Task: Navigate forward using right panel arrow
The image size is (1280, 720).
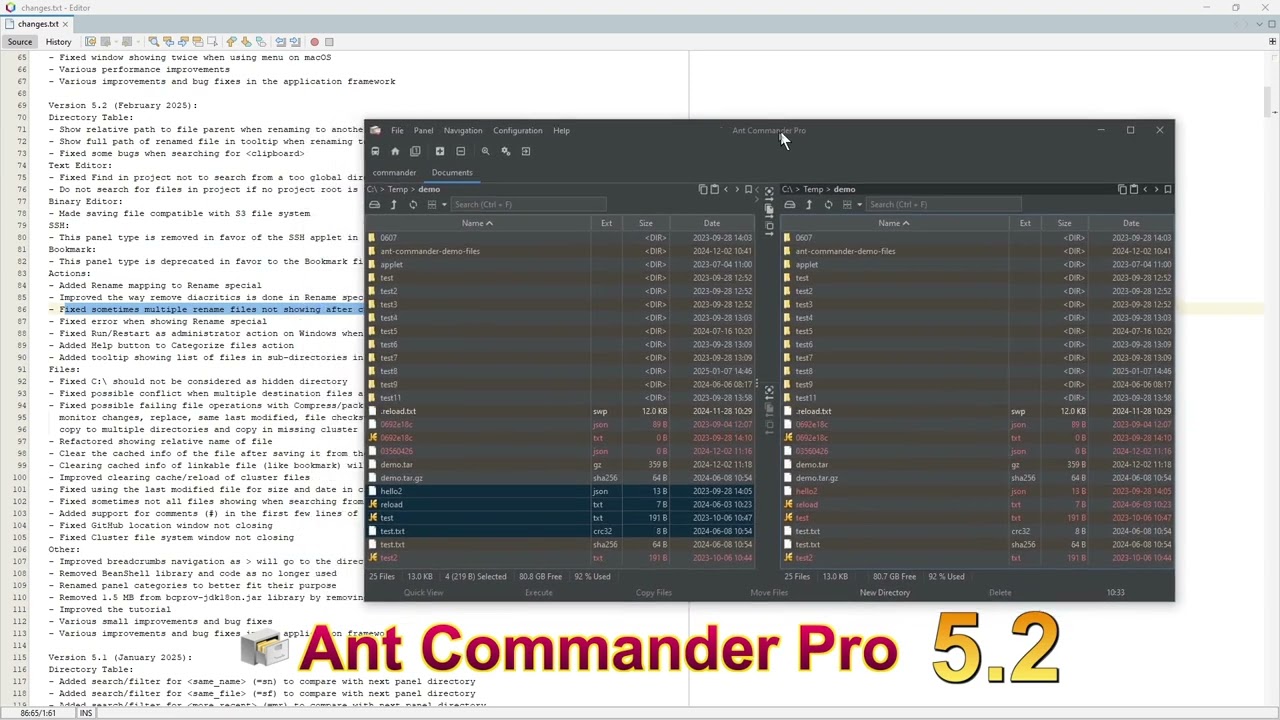Action: [1156, 189]
